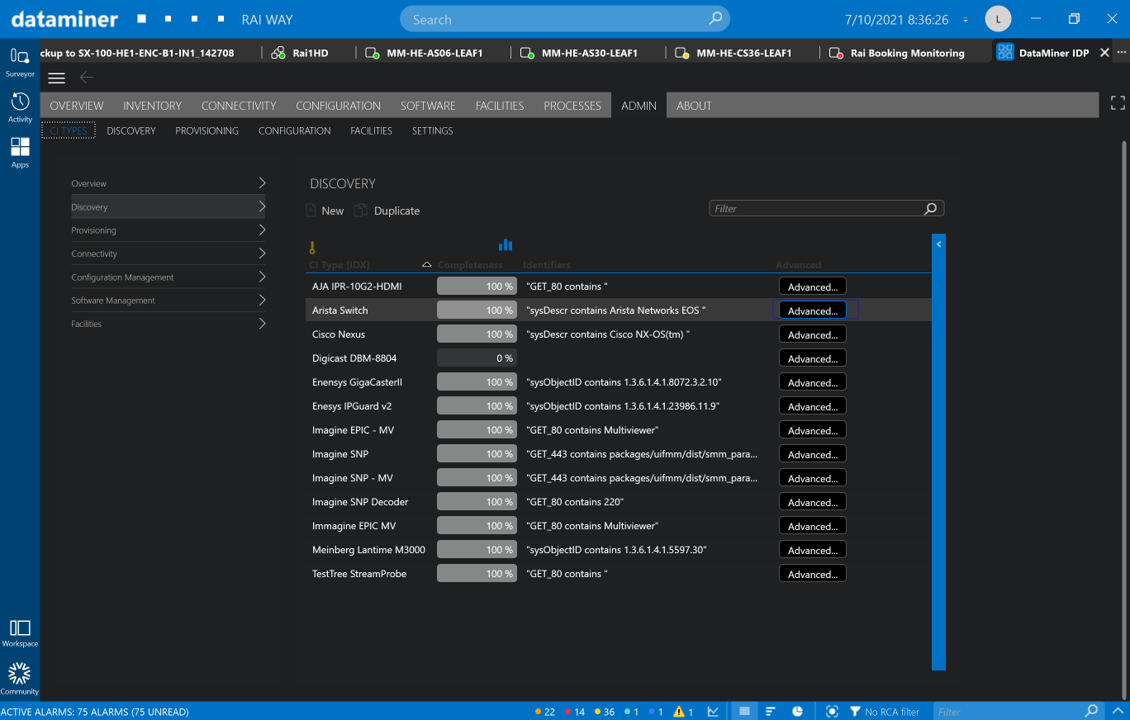The height and width of the screenshot is (720, 1130).
Task: Click the top Search box
Action: 564,19
